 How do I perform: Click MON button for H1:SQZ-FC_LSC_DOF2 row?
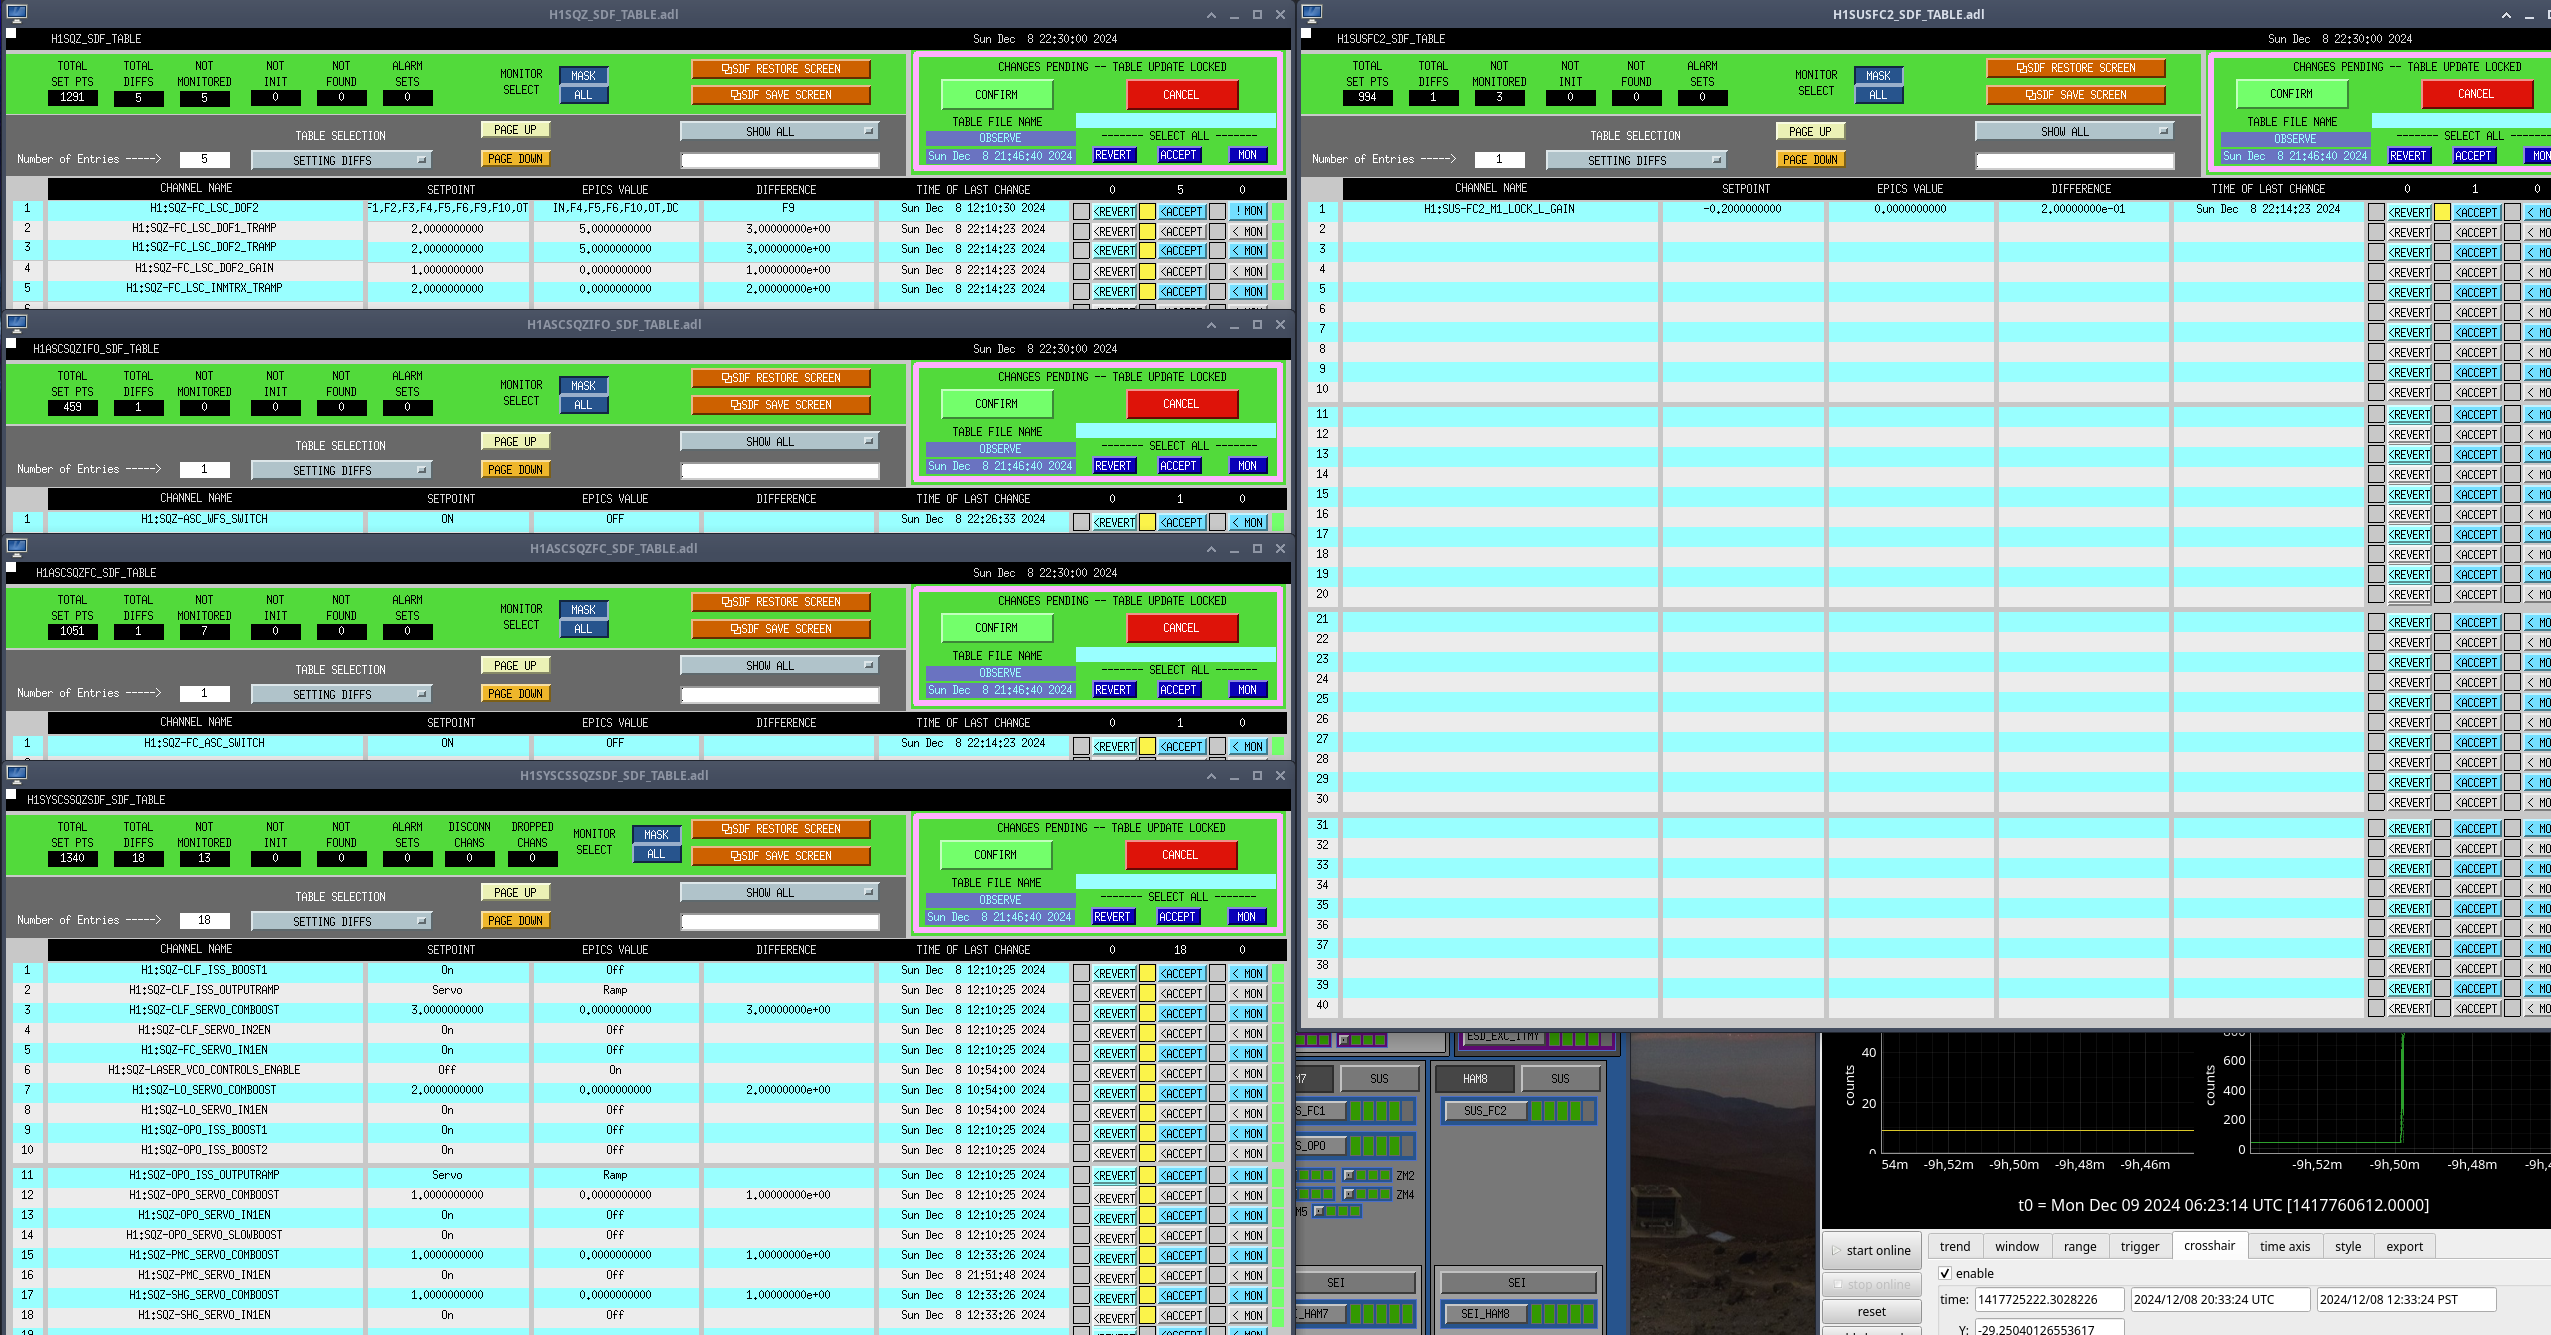[1249, 211]
